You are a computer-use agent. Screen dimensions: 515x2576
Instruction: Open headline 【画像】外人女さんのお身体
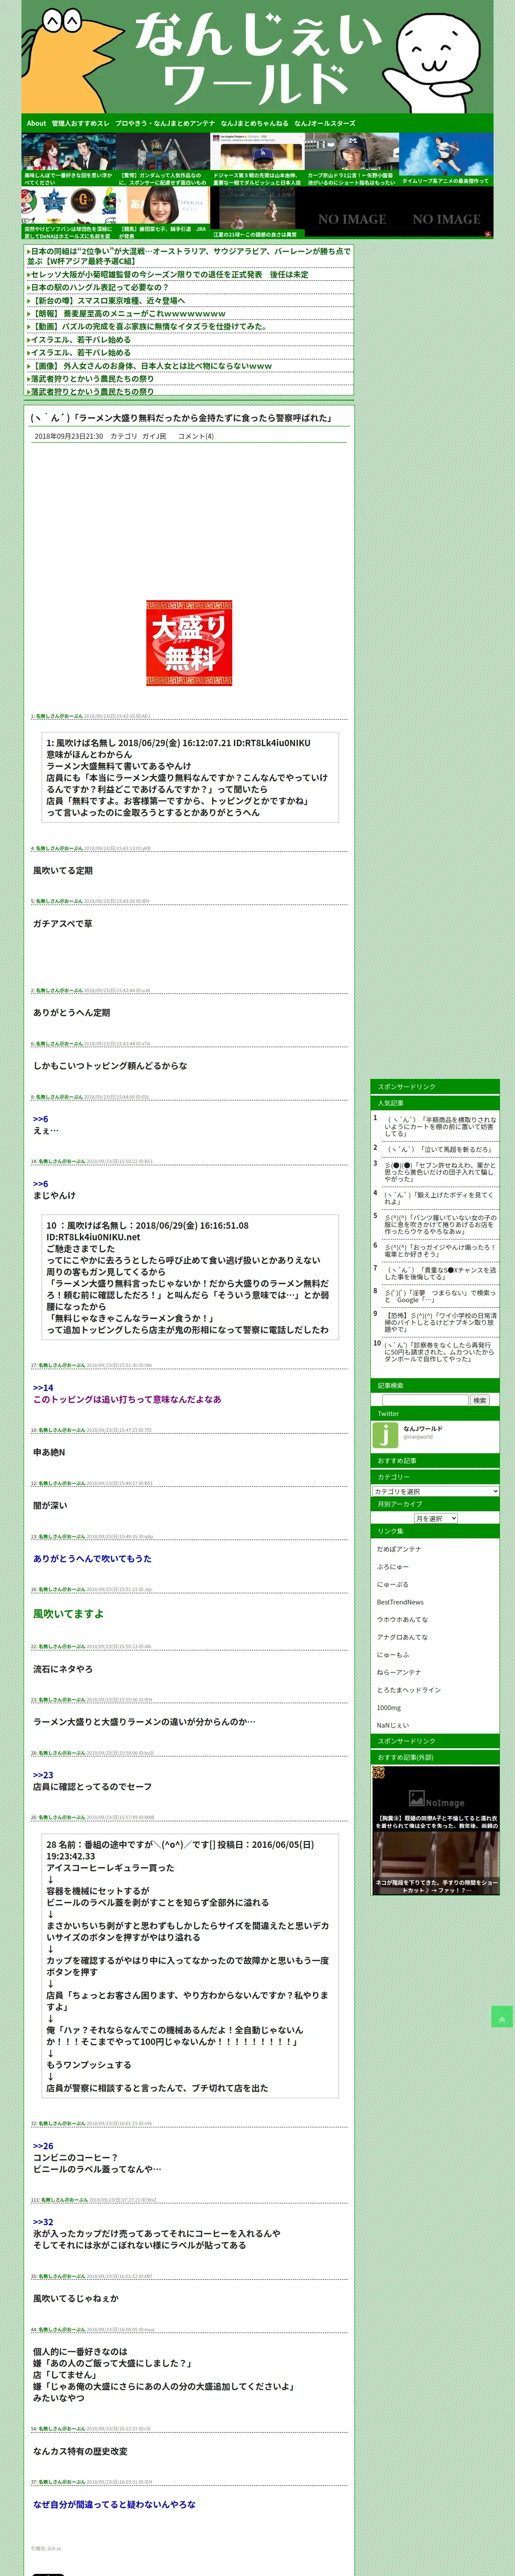coord(151,366)
